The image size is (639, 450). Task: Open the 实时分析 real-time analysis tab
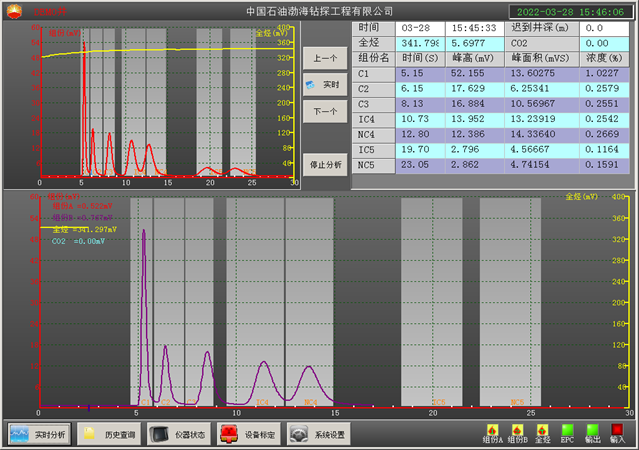click(x=40, y=434)
